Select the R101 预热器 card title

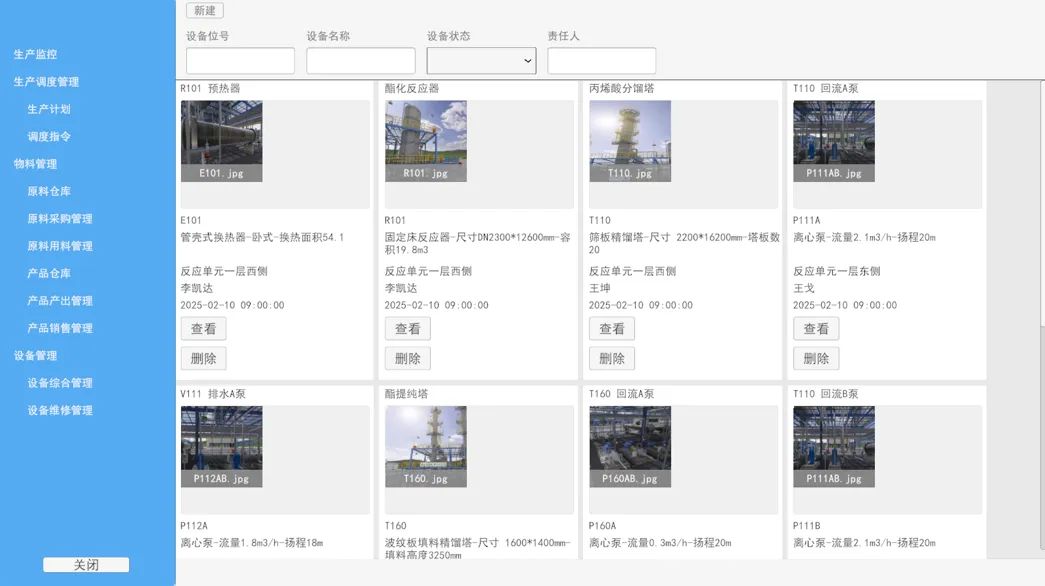210,88
